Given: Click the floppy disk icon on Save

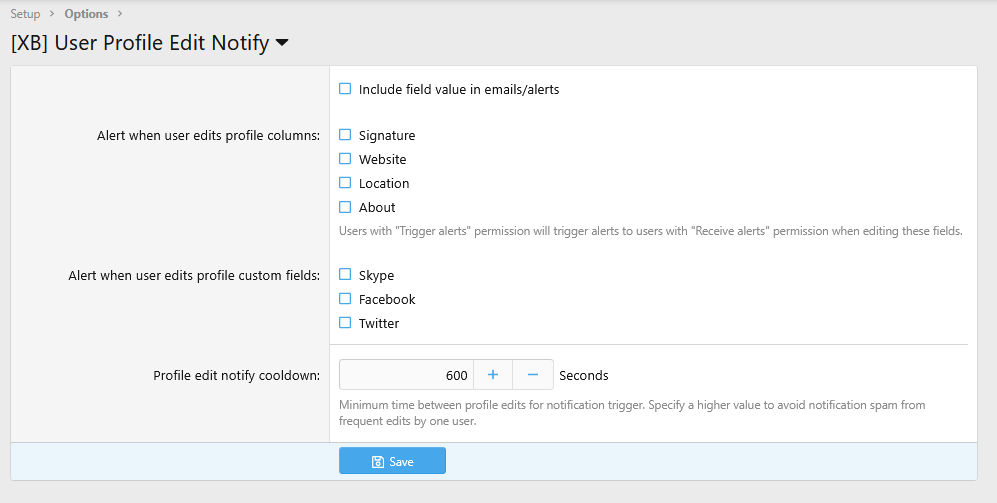Looking at the screenshot, I should pos(378,462).
